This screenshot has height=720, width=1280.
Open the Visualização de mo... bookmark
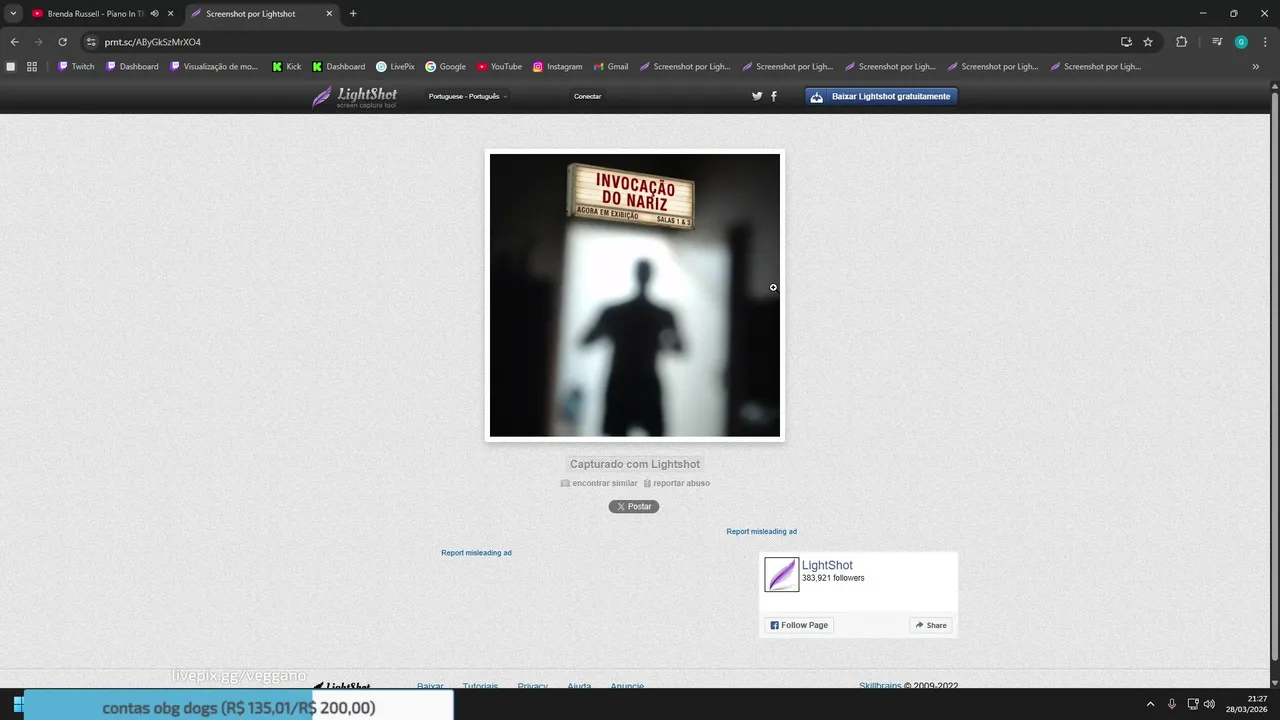click(x=214, y=67)
